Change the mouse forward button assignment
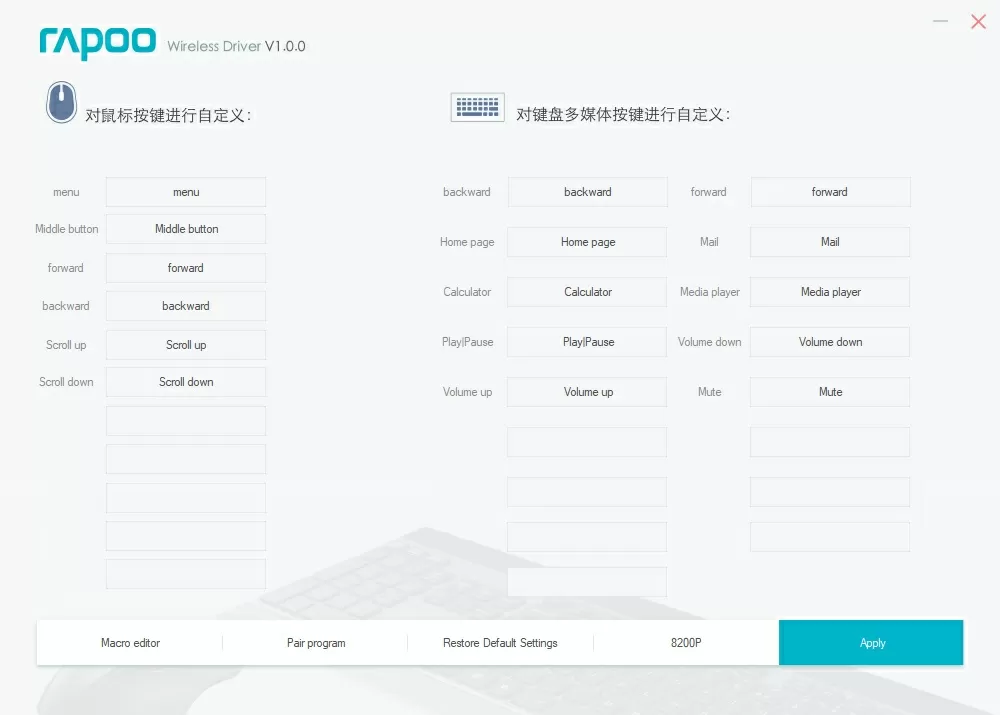The height and width of the screenshot is (715, 1000). click(186, 268)
